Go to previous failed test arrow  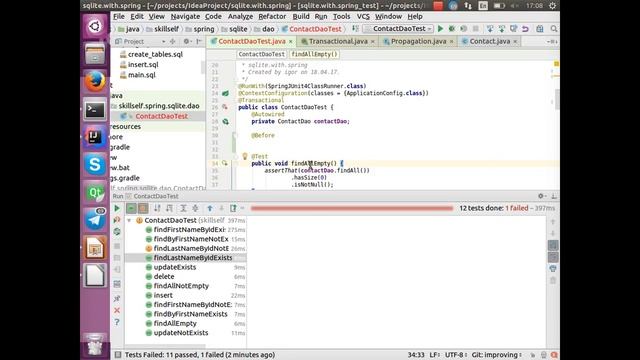(210, 208)
